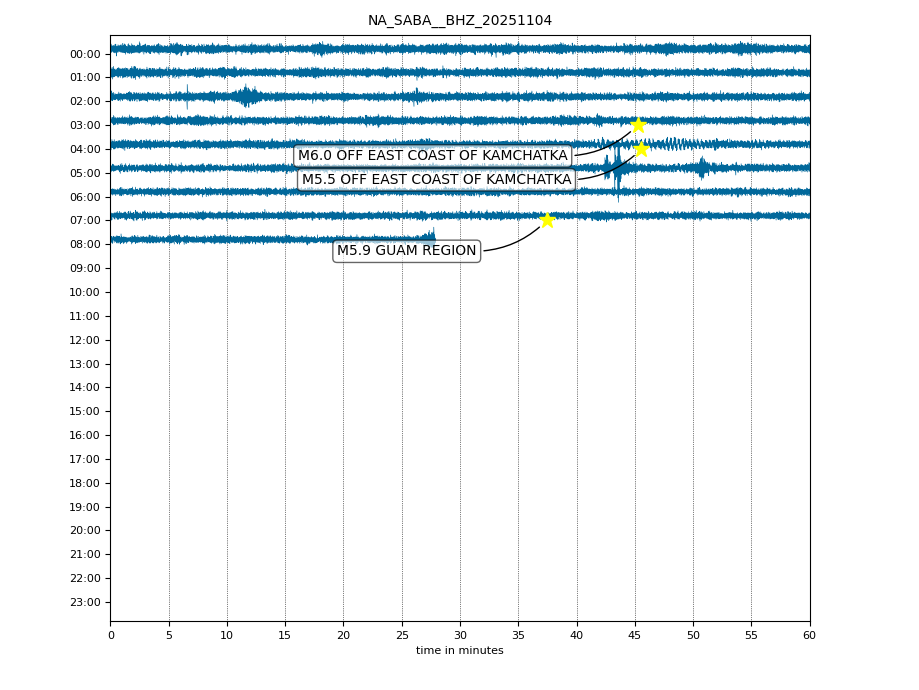Select the 16:00 hour label on the y-axis

pos(85,435)
